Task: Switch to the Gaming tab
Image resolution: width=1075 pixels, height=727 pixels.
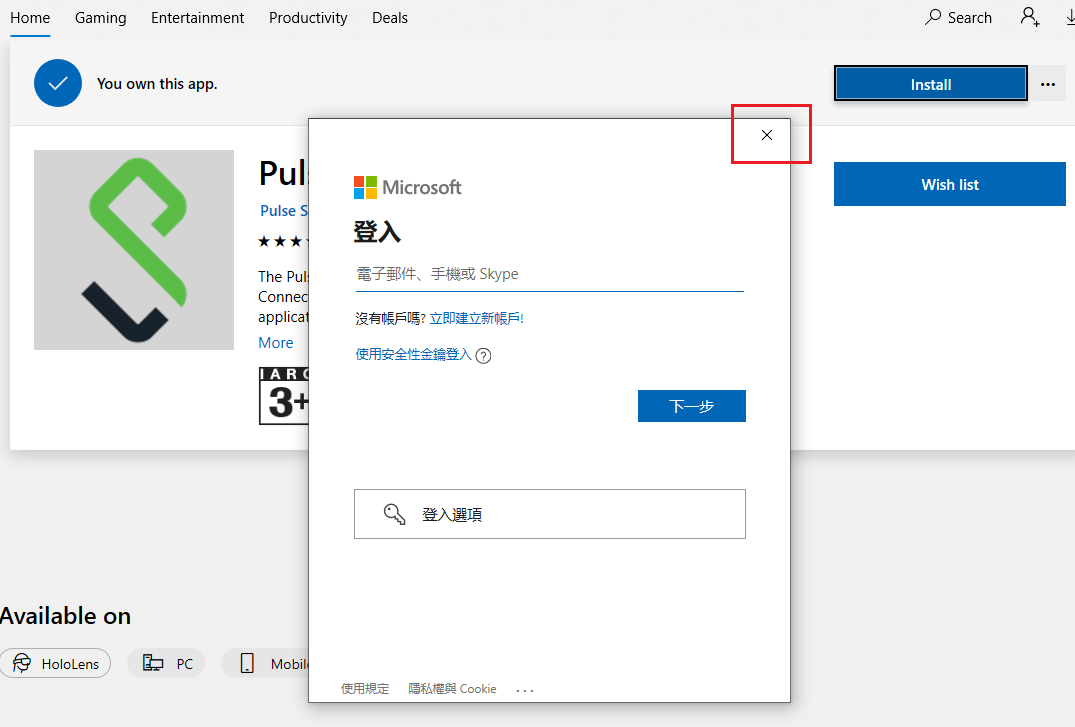Action: coord(100,18)
